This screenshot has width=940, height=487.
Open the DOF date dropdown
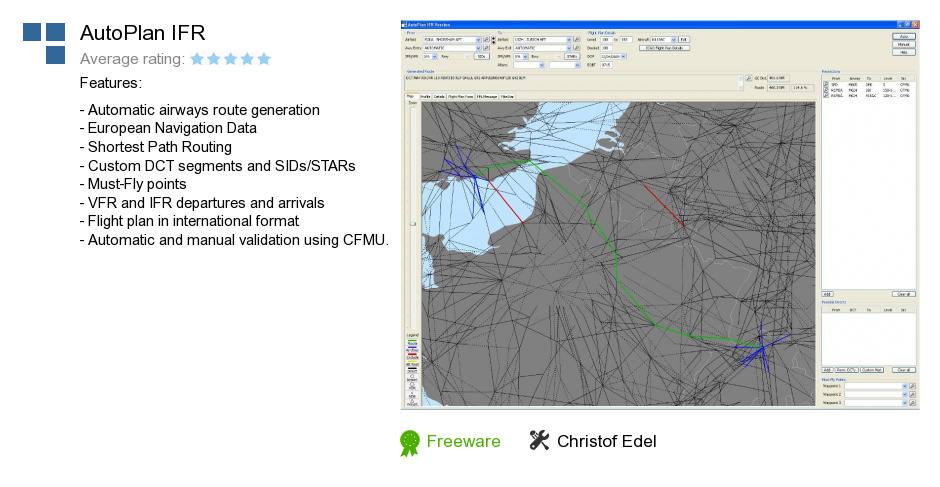(x=623, y=56)
